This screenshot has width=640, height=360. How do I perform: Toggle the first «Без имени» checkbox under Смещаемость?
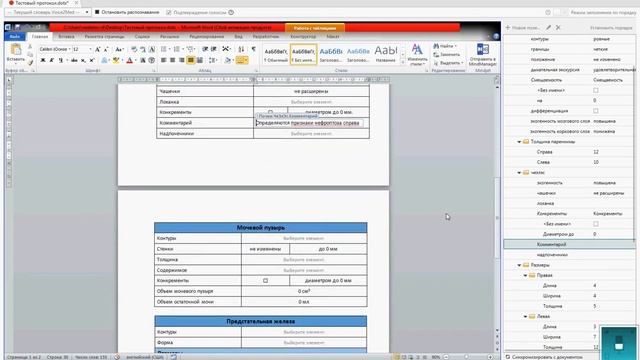point(596,90)
